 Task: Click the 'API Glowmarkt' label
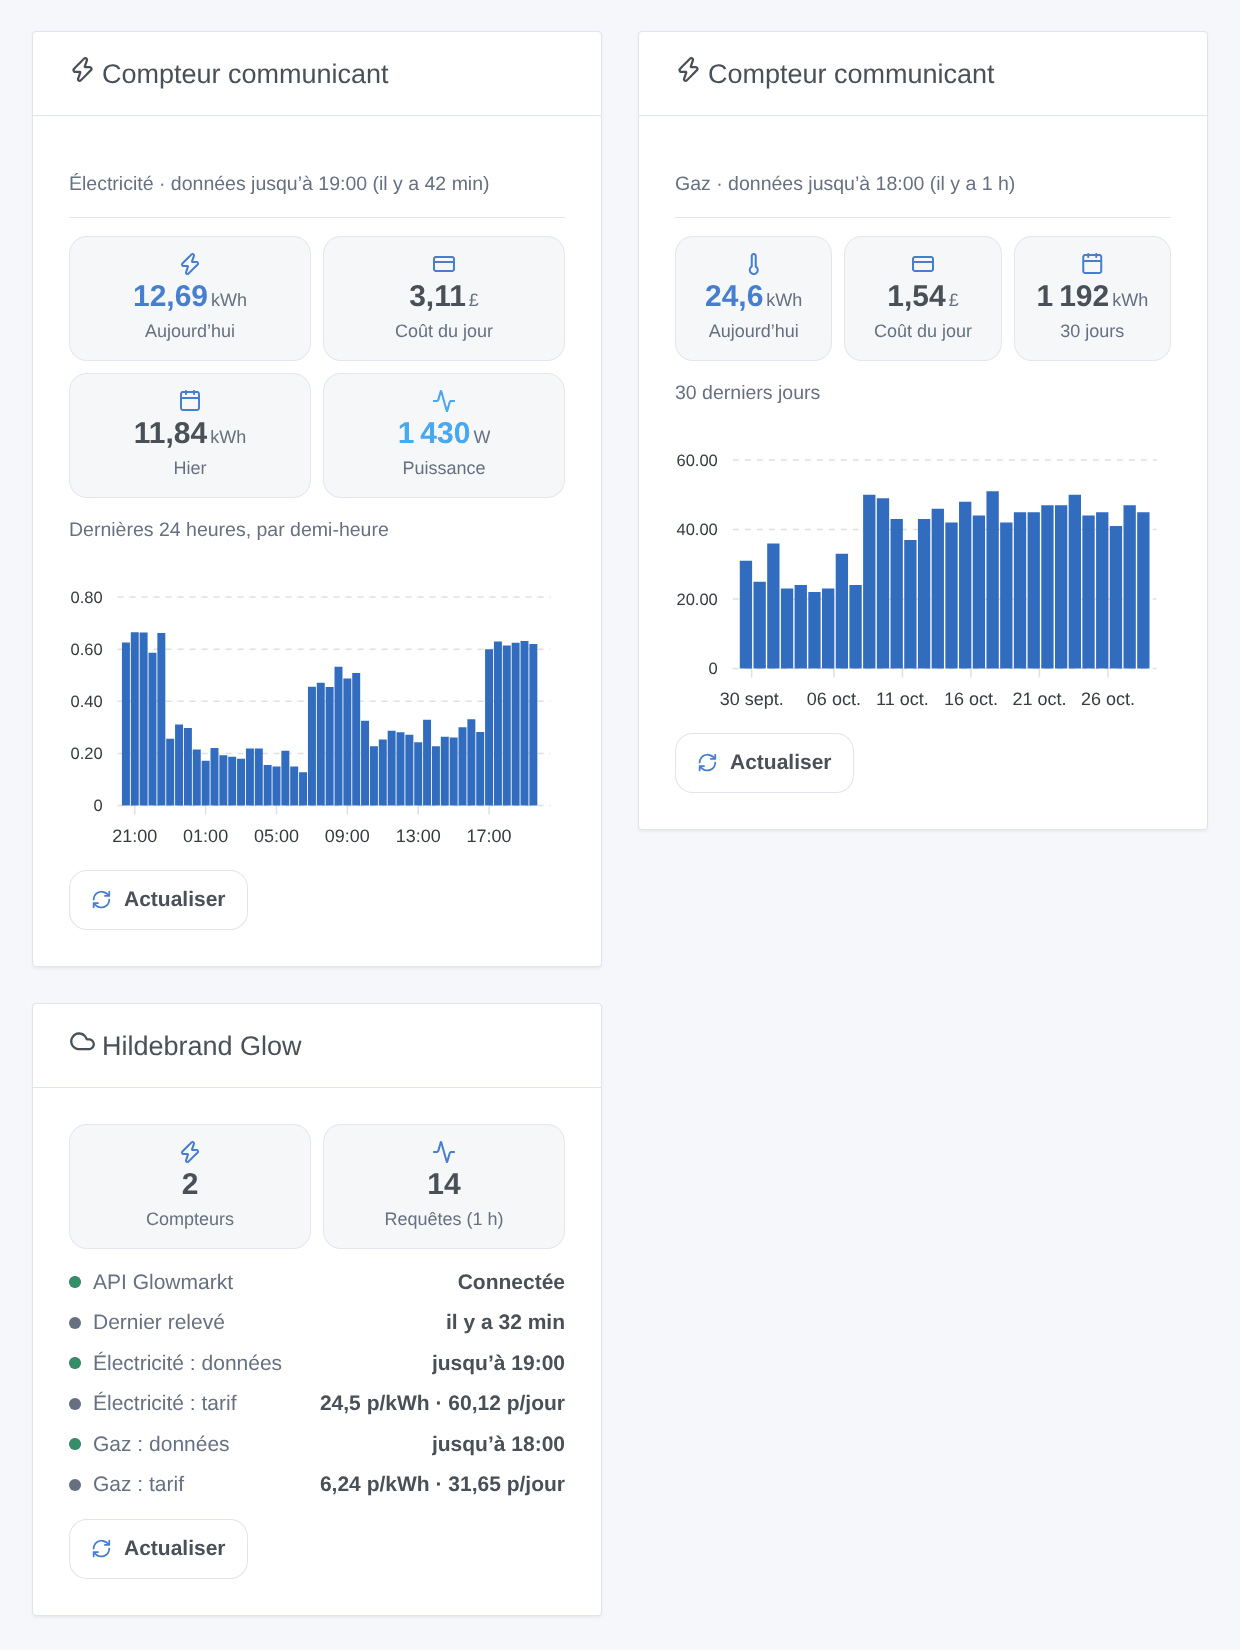pos(163,1282)
